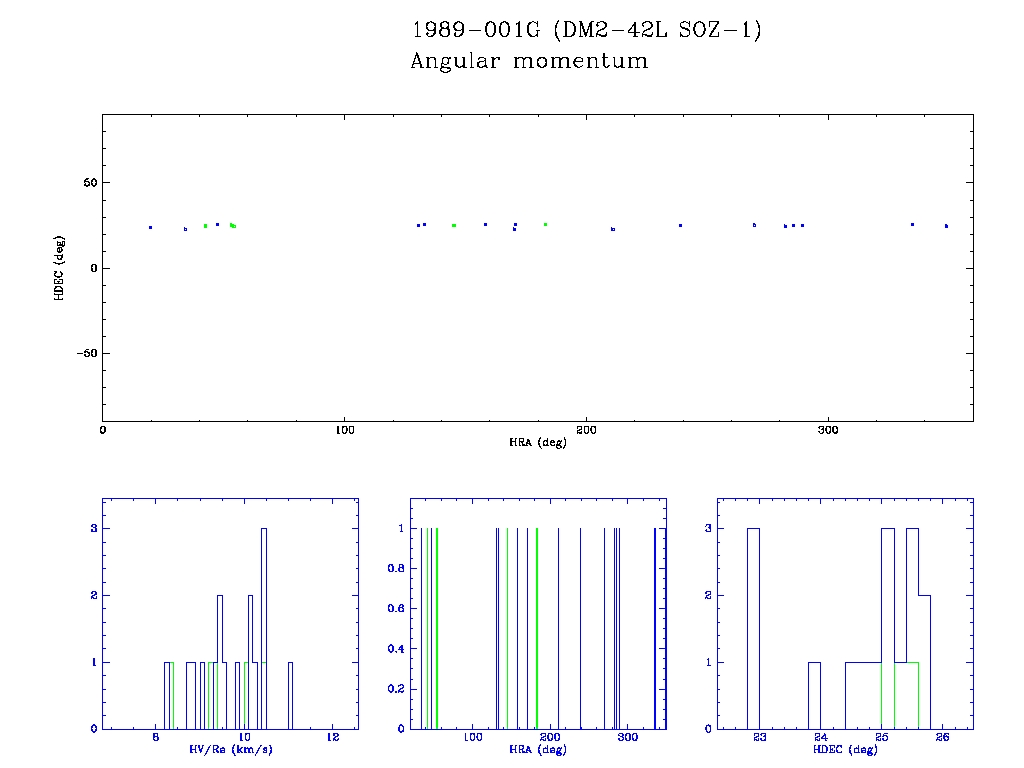Click the "200" tick label on scatter x-axis
The height and width of the screenshot is (768, 1024).
coord(586,430)
